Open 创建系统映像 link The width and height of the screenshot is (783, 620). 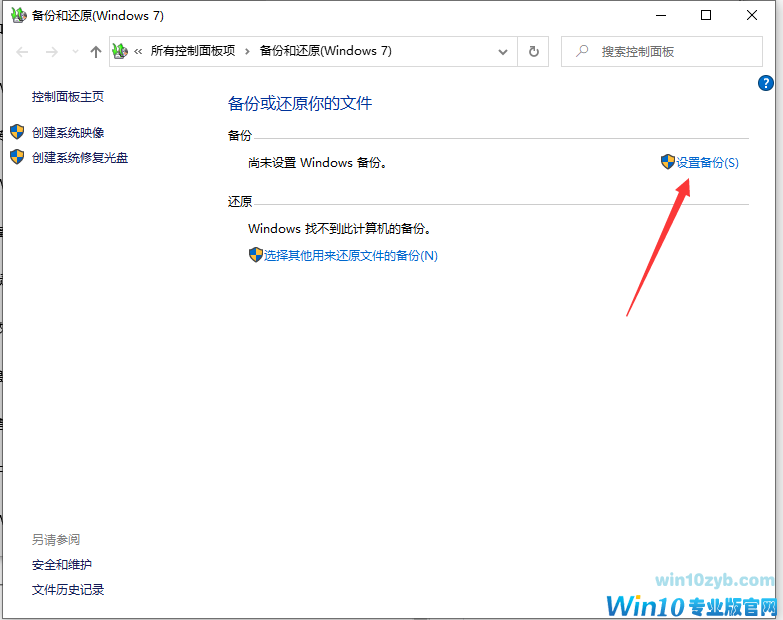click(68, 132)
